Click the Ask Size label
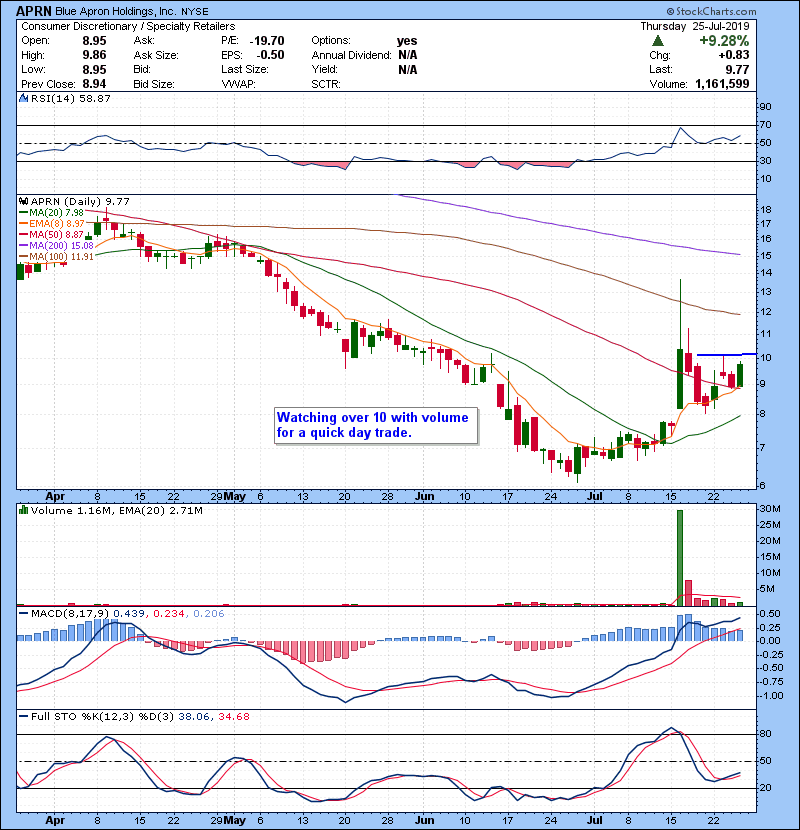800x830 pixels. tap(156, 55)
